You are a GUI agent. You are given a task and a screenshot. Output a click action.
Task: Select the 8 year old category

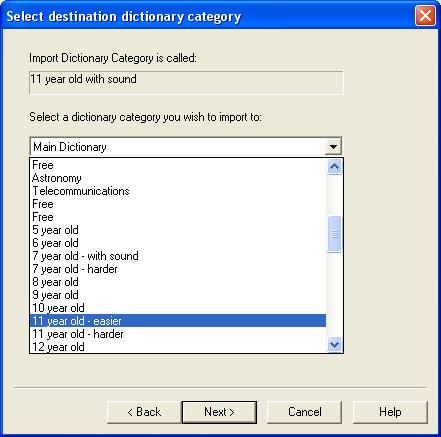click(x=178, y=282)
